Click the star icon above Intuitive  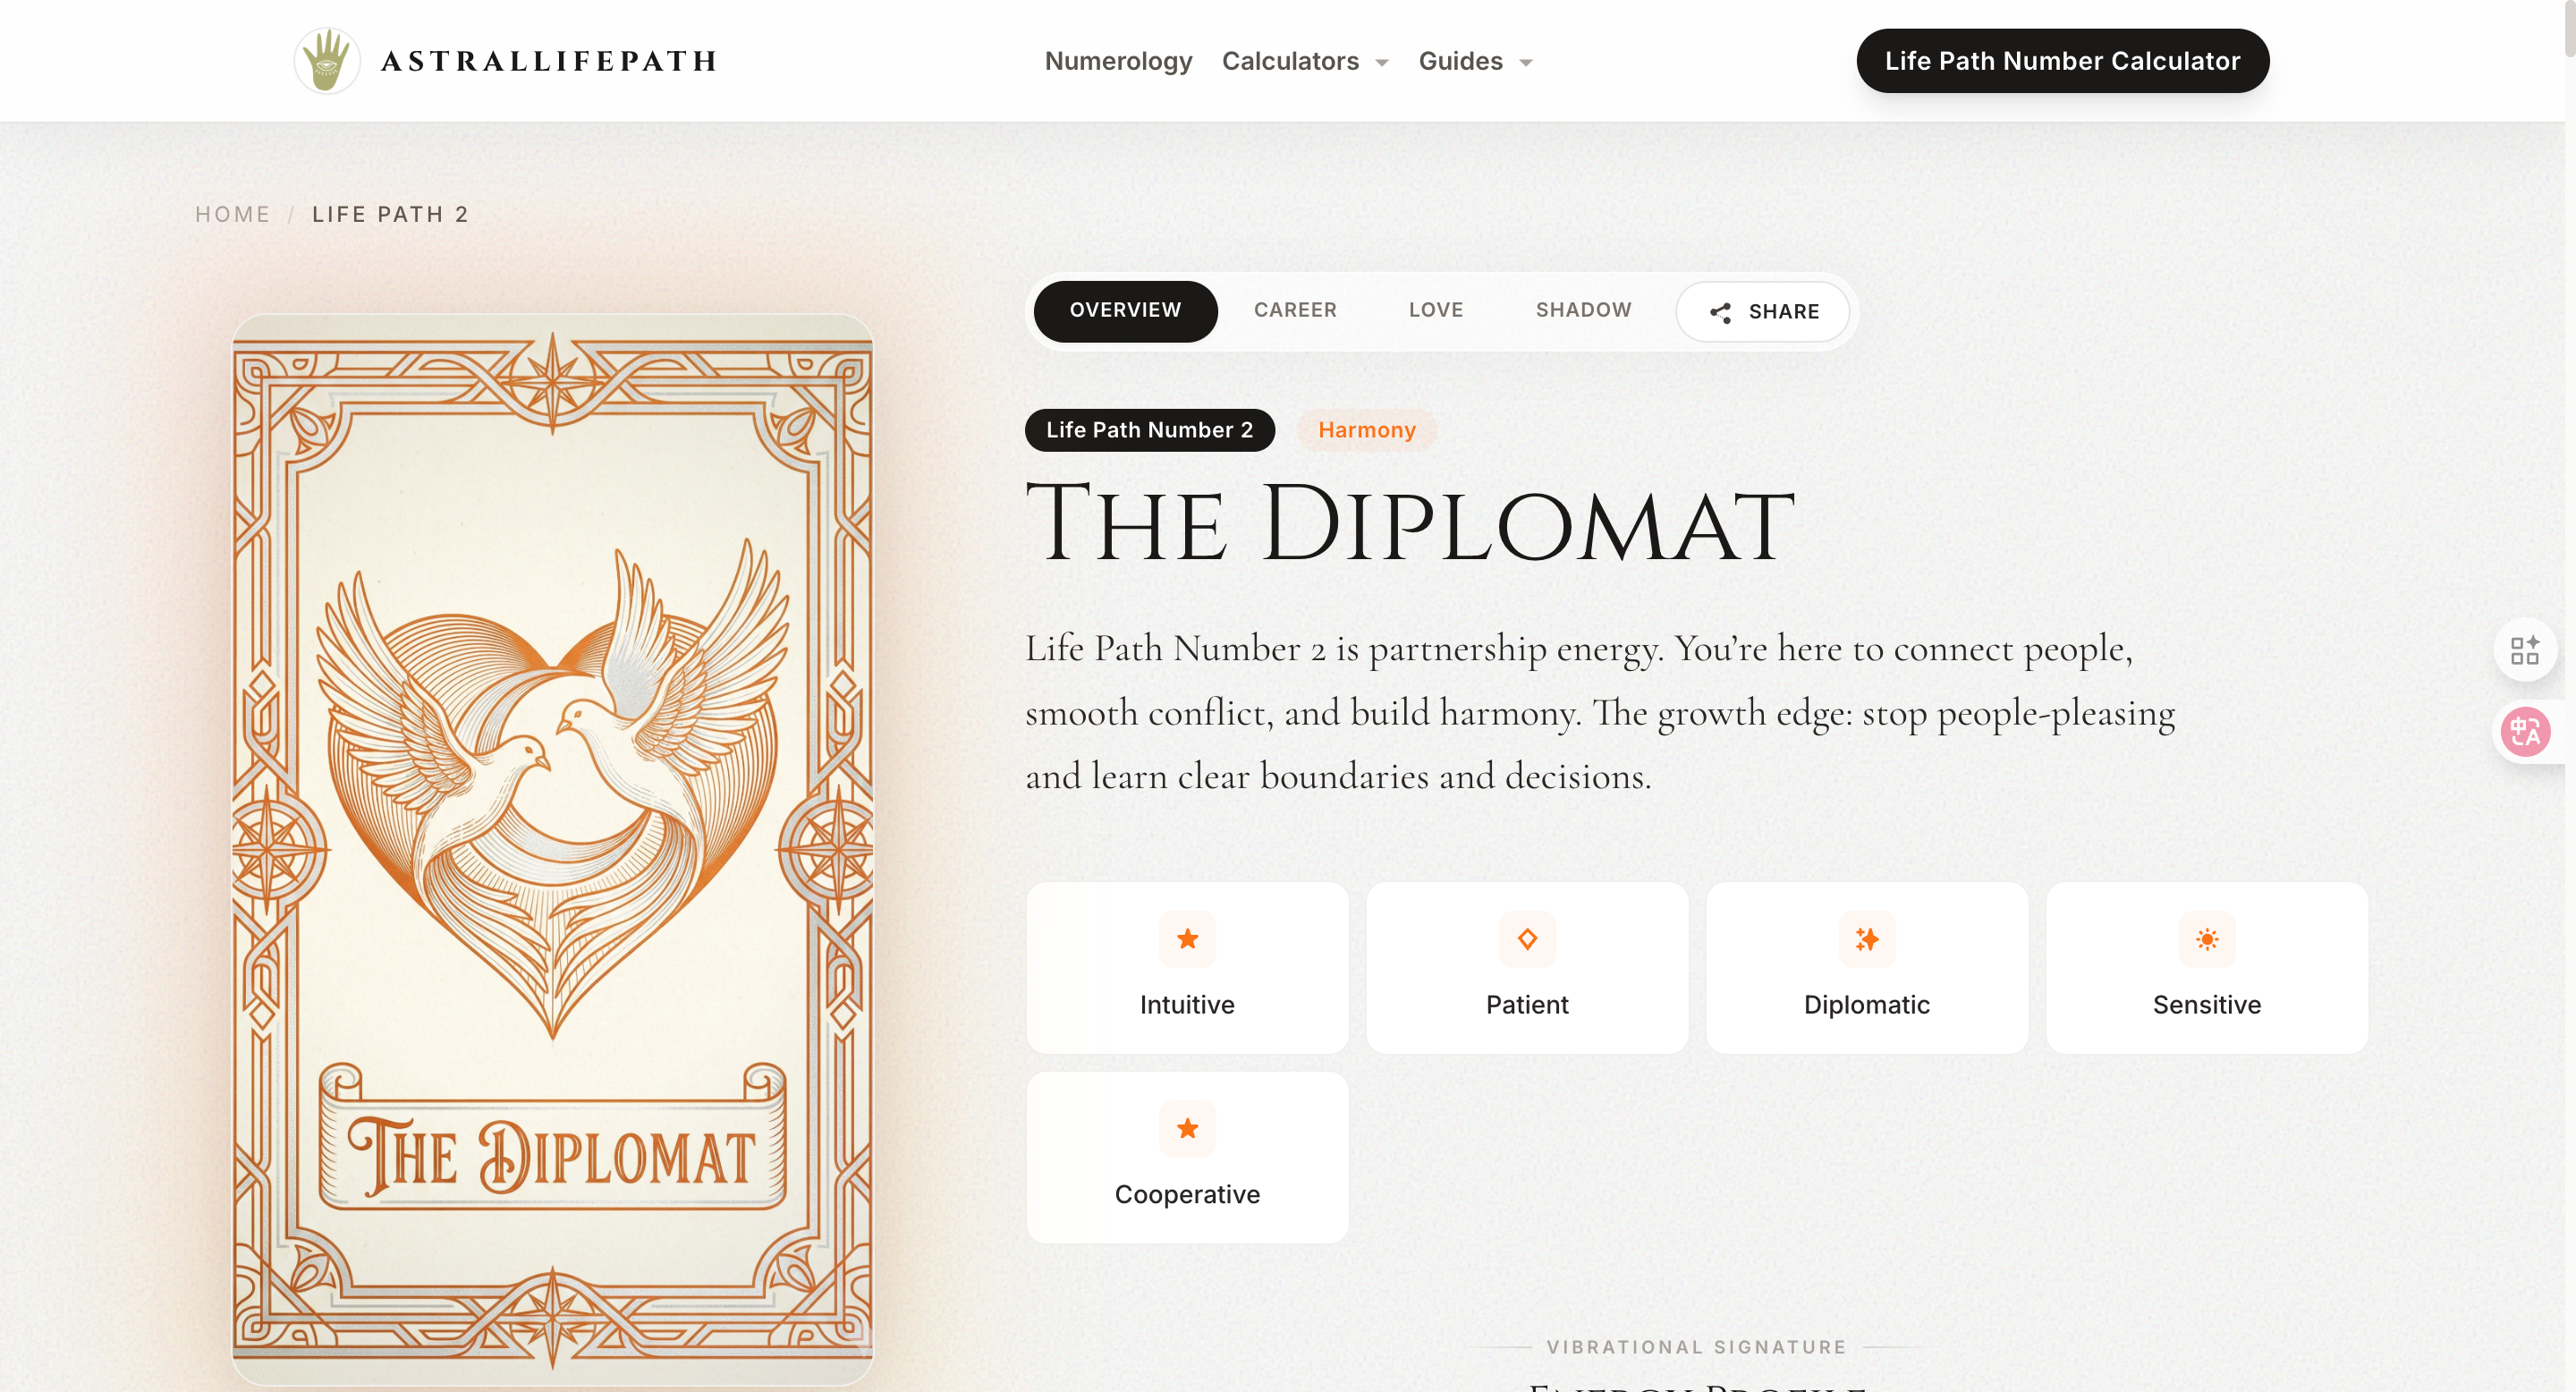click(1187, 939)
